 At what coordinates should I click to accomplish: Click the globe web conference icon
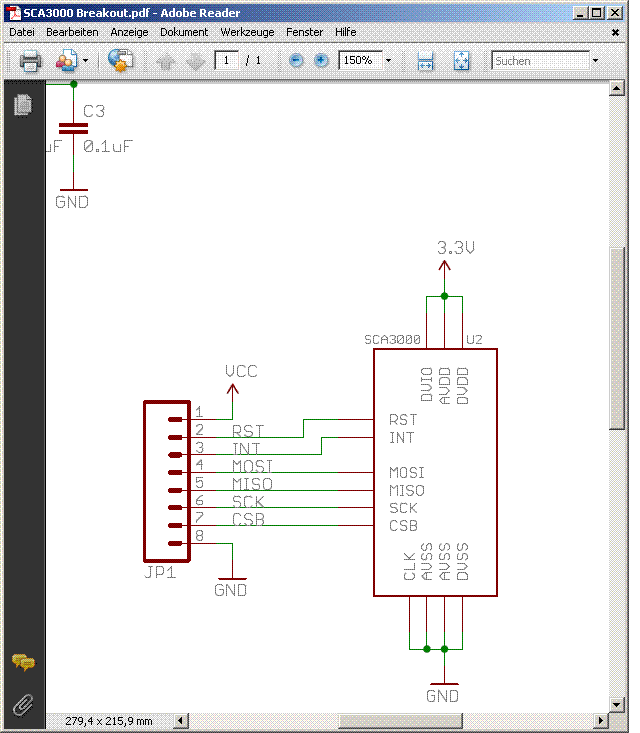(121, 60)
